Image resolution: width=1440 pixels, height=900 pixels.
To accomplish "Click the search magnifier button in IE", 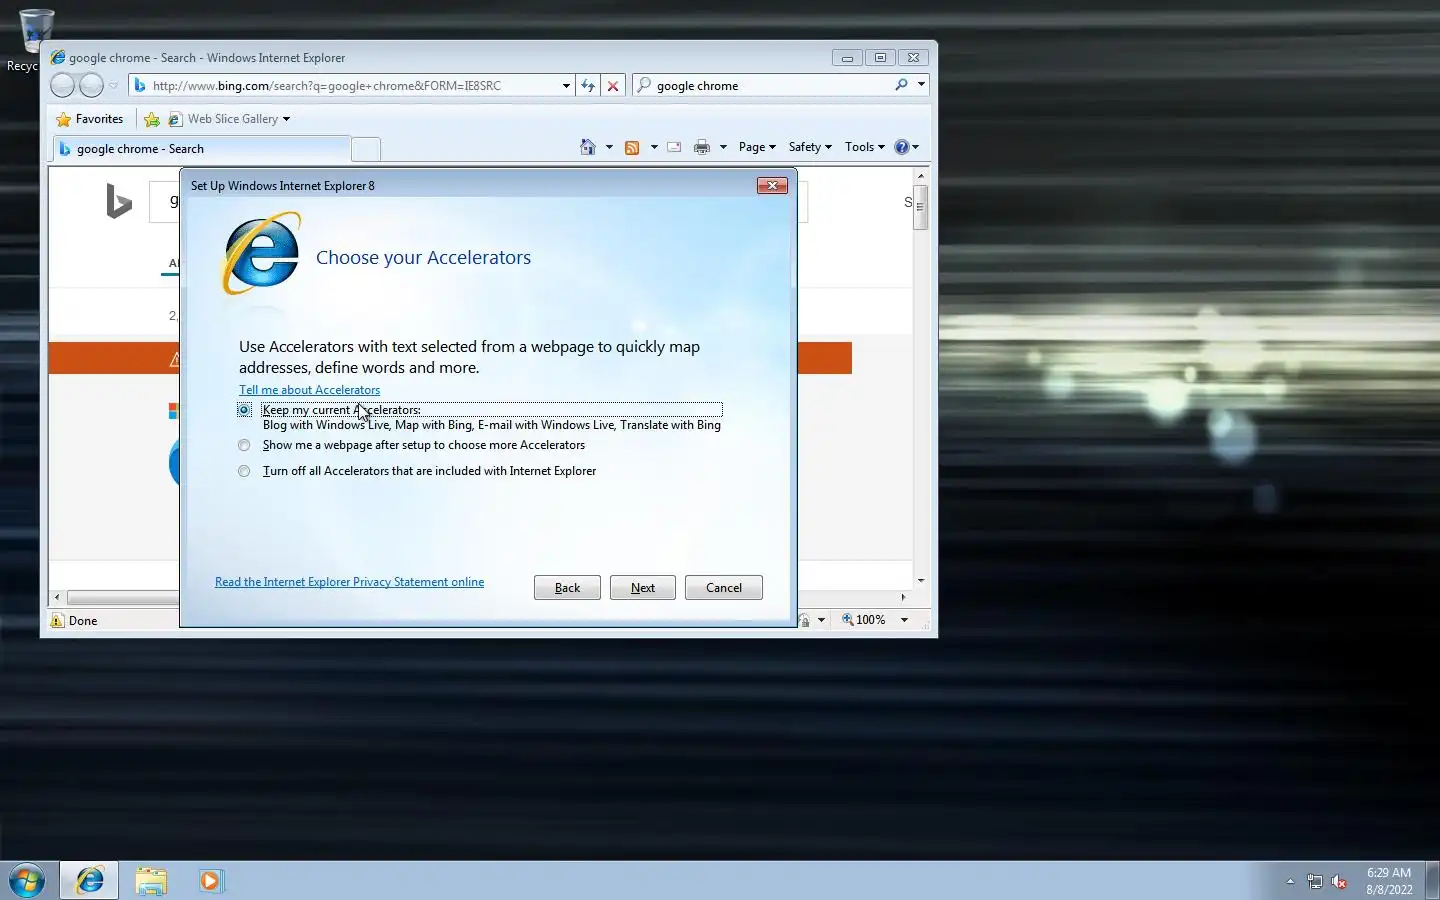I will pyautogui.click(x=901, y=85).
